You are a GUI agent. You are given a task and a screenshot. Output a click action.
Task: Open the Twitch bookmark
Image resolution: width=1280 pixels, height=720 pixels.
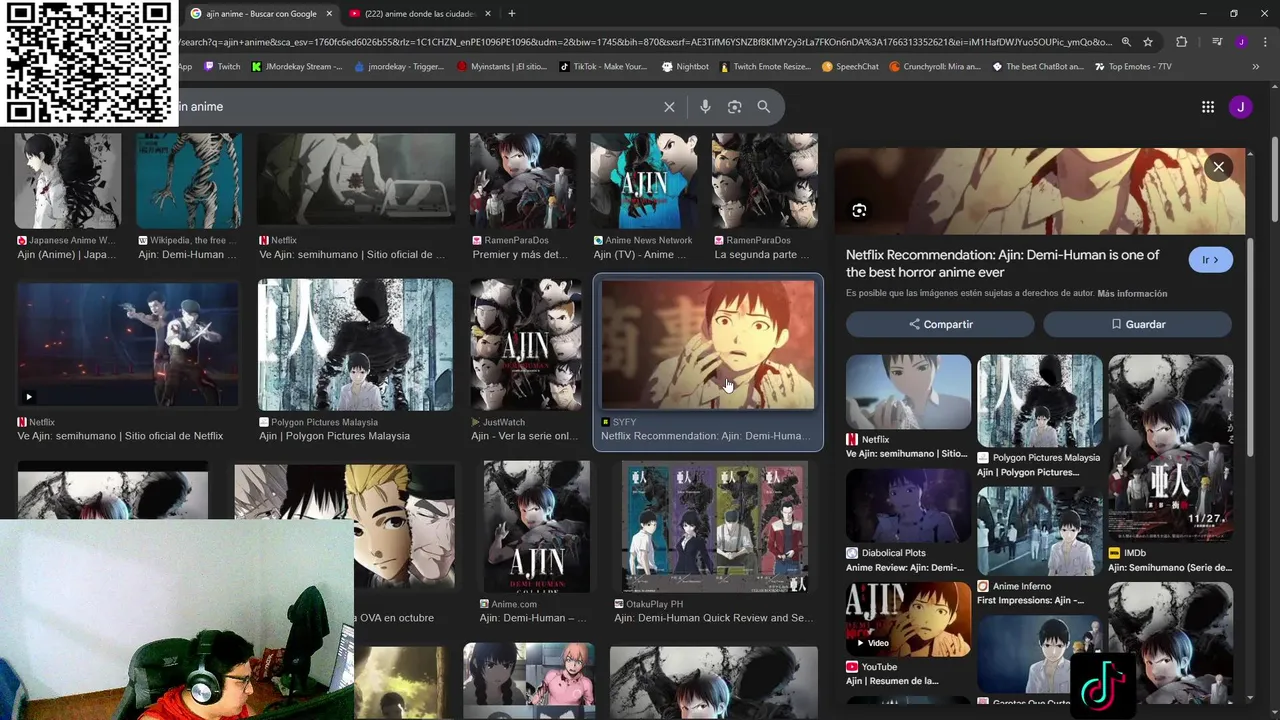[x=222, y=67]
